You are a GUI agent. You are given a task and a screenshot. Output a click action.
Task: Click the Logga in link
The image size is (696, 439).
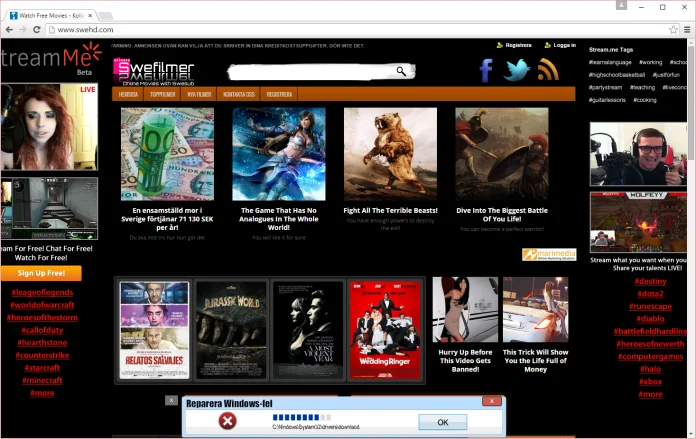(564, 45)
